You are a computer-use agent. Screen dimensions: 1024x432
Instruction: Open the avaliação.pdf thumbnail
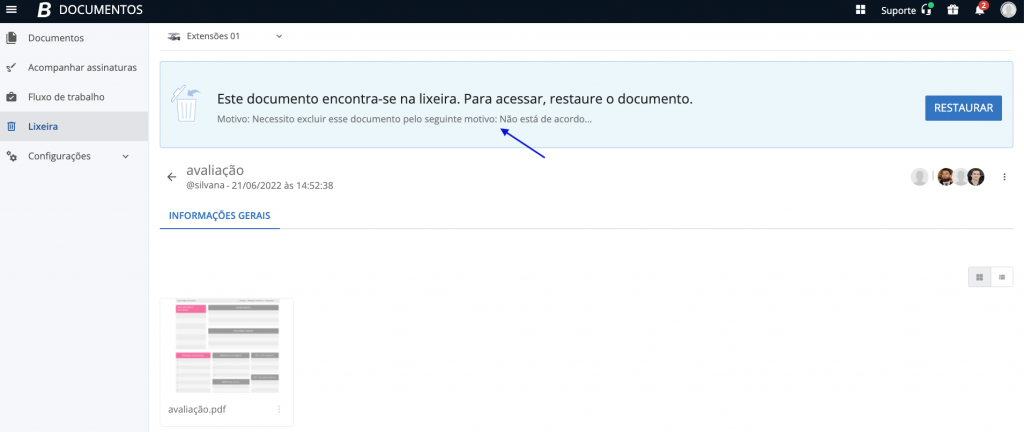coord(226,346)
